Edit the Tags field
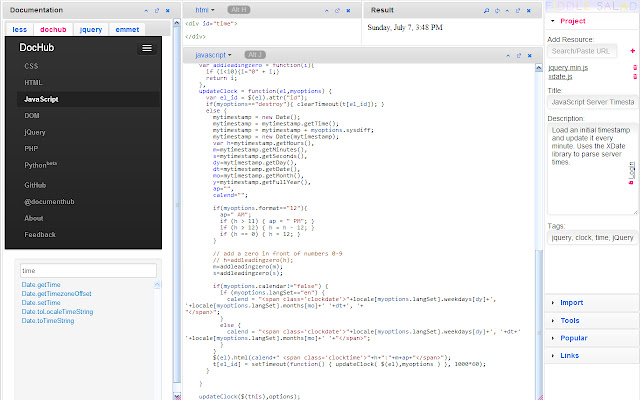Screen dimensions: 640x400 [x=592, y=238]
